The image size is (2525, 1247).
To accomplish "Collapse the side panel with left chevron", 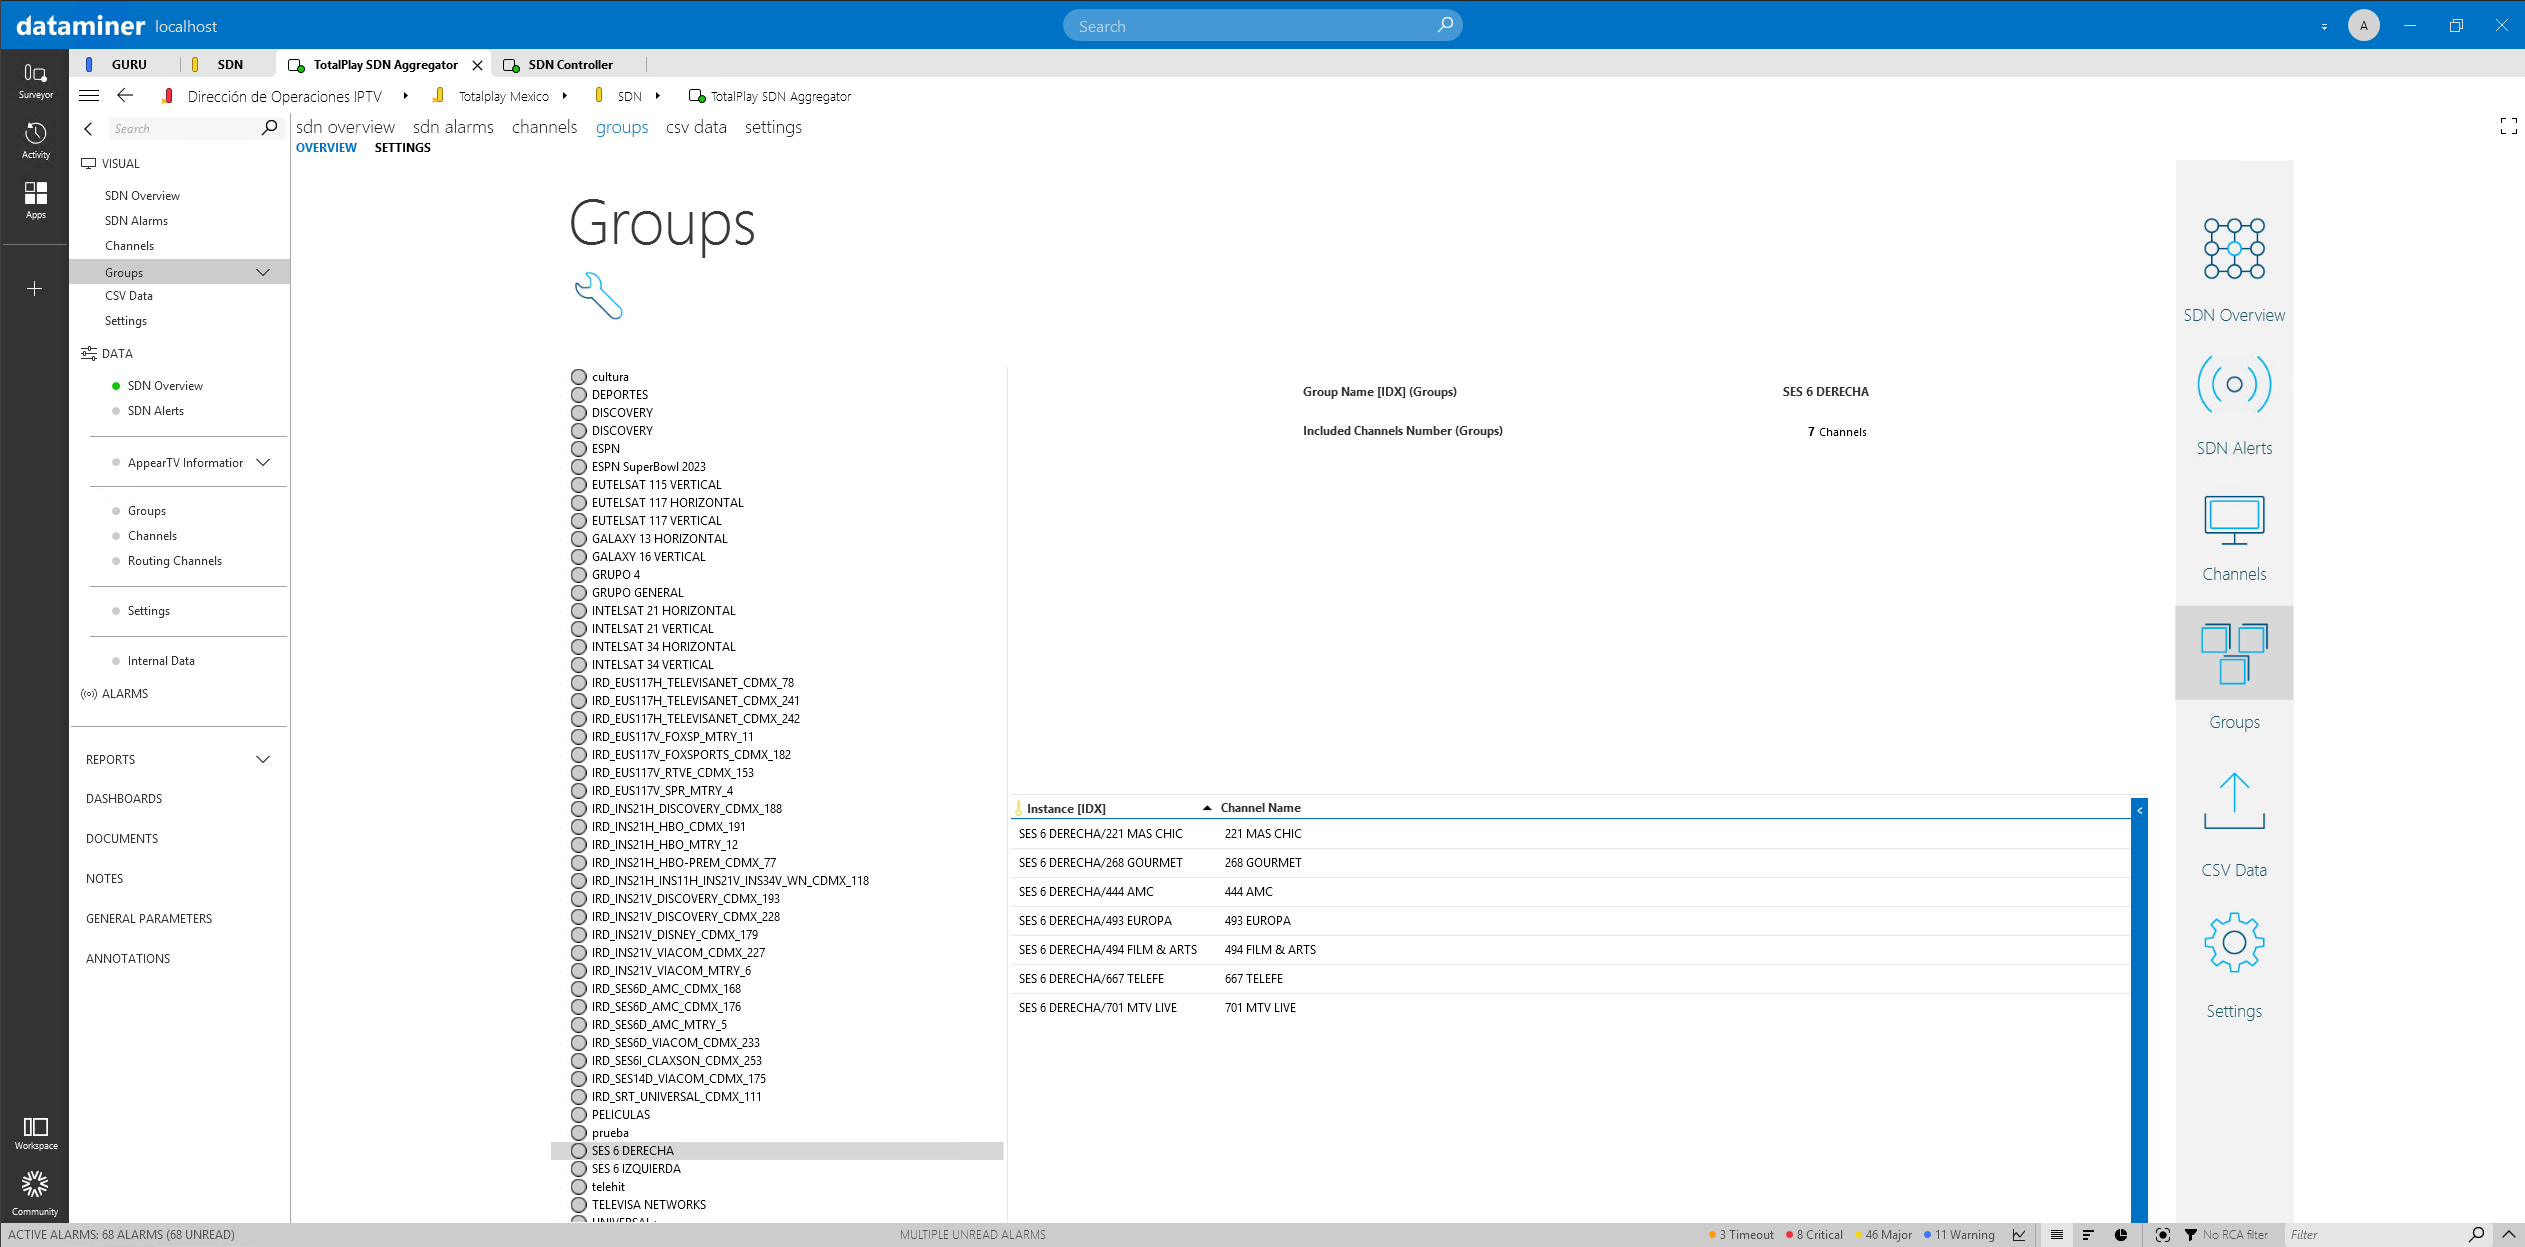I will click(x=88, y=128).
